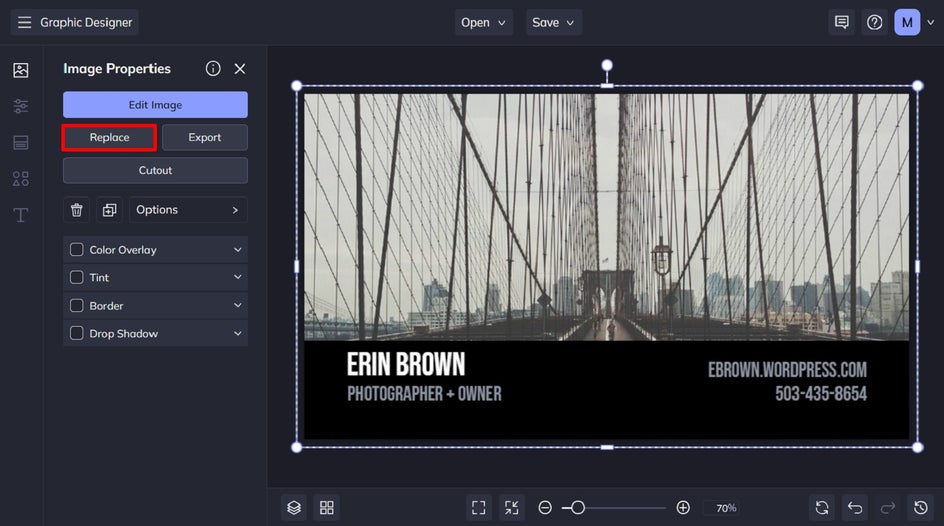Click the Open menu in top bar

pos(484,22)
